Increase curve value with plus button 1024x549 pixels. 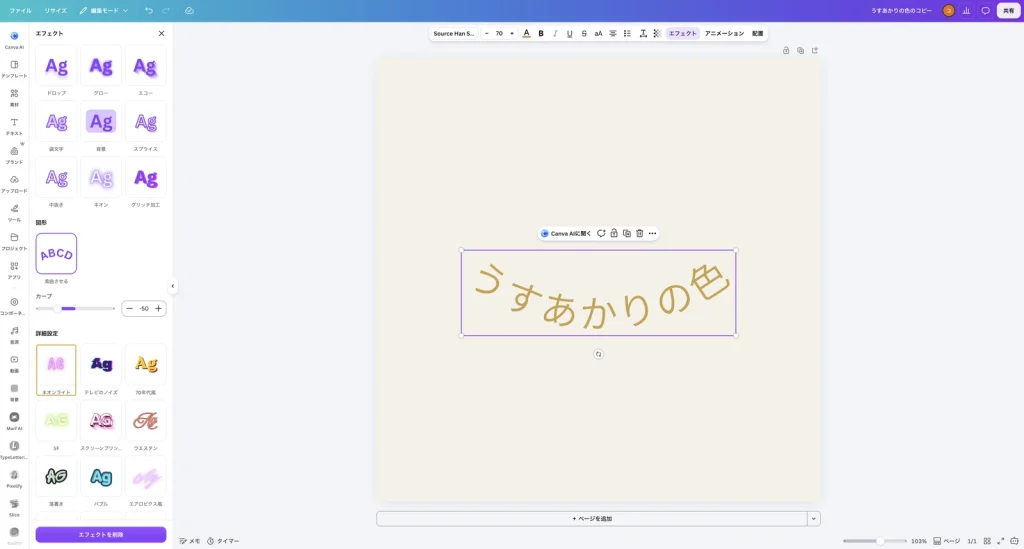(158, 308)
